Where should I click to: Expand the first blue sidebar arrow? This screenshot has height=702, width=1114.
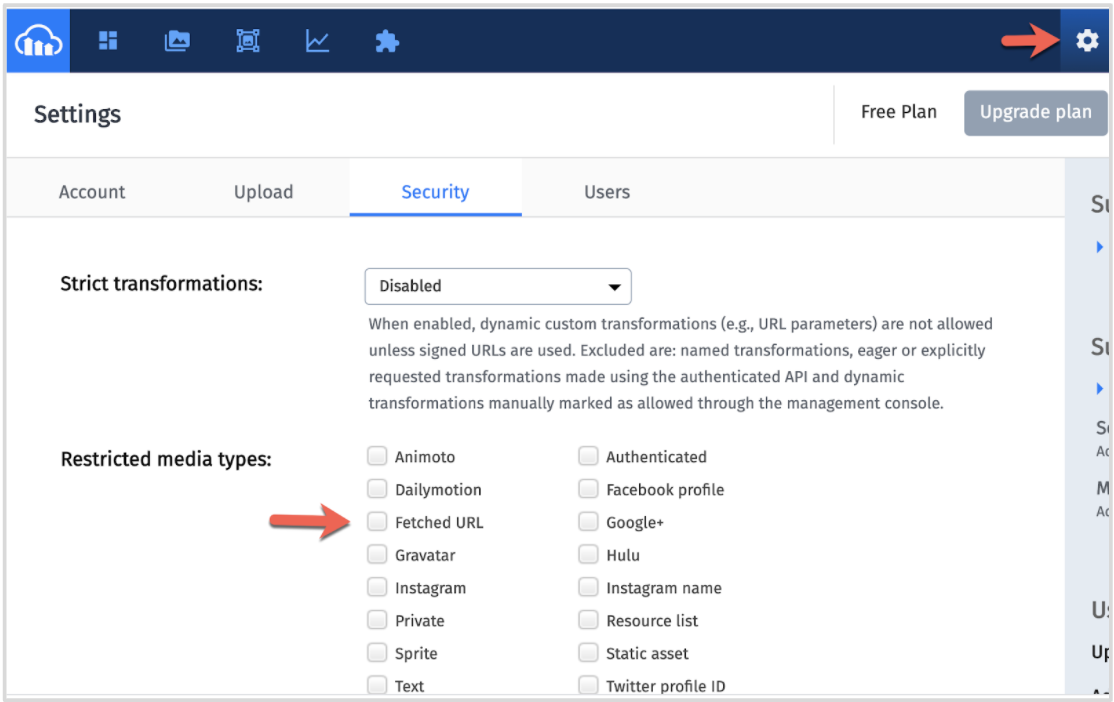(1100, 247)
